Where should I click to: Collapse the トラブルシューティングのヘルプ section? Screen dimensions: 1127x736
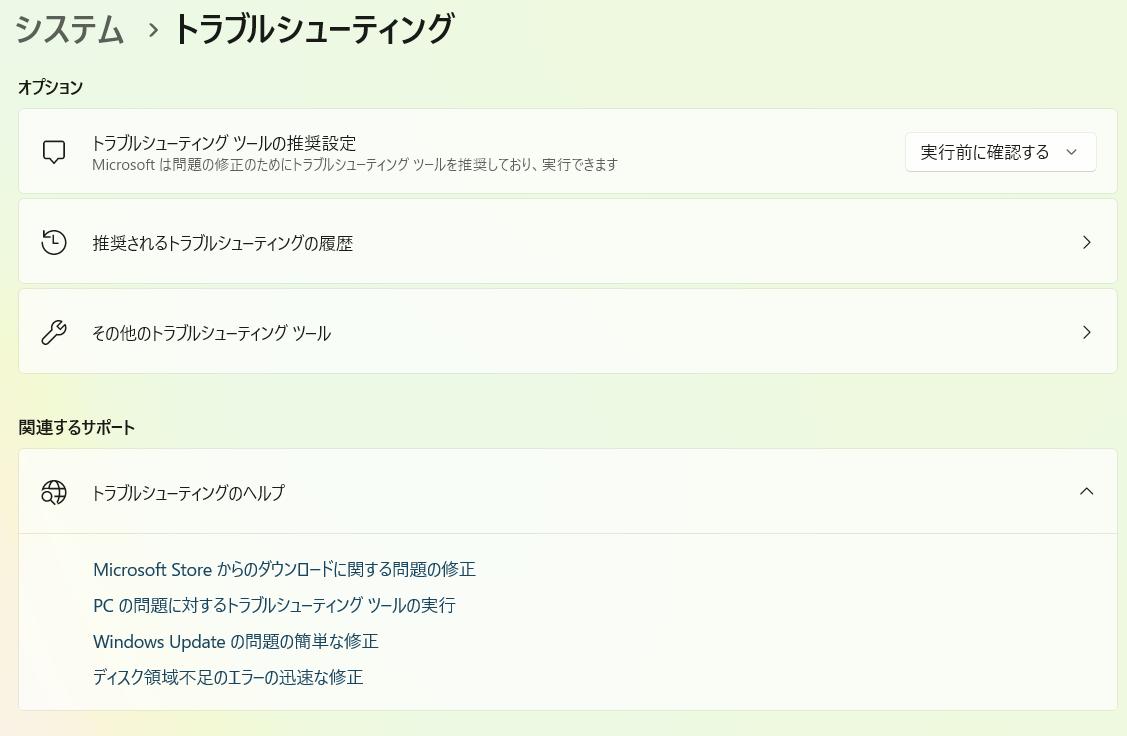(x=1086, y=491)
